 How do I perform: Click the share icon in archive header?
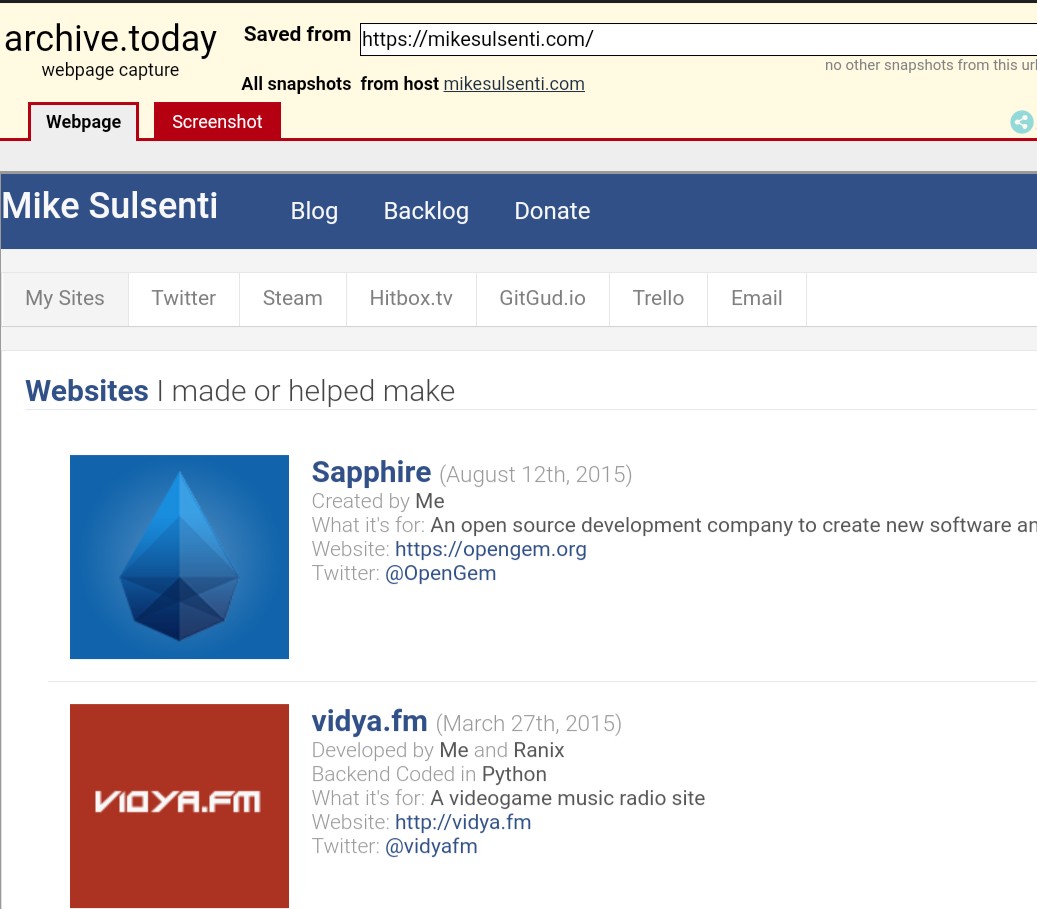(1022, 122)
